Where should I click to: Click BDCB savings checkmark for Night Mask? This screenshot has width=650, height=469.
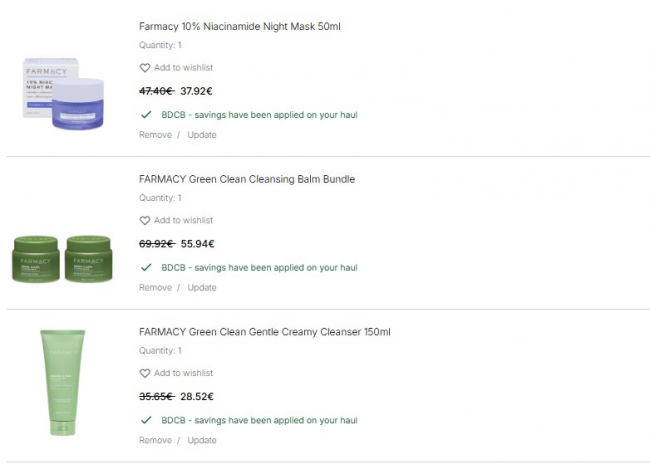(146, 115)
